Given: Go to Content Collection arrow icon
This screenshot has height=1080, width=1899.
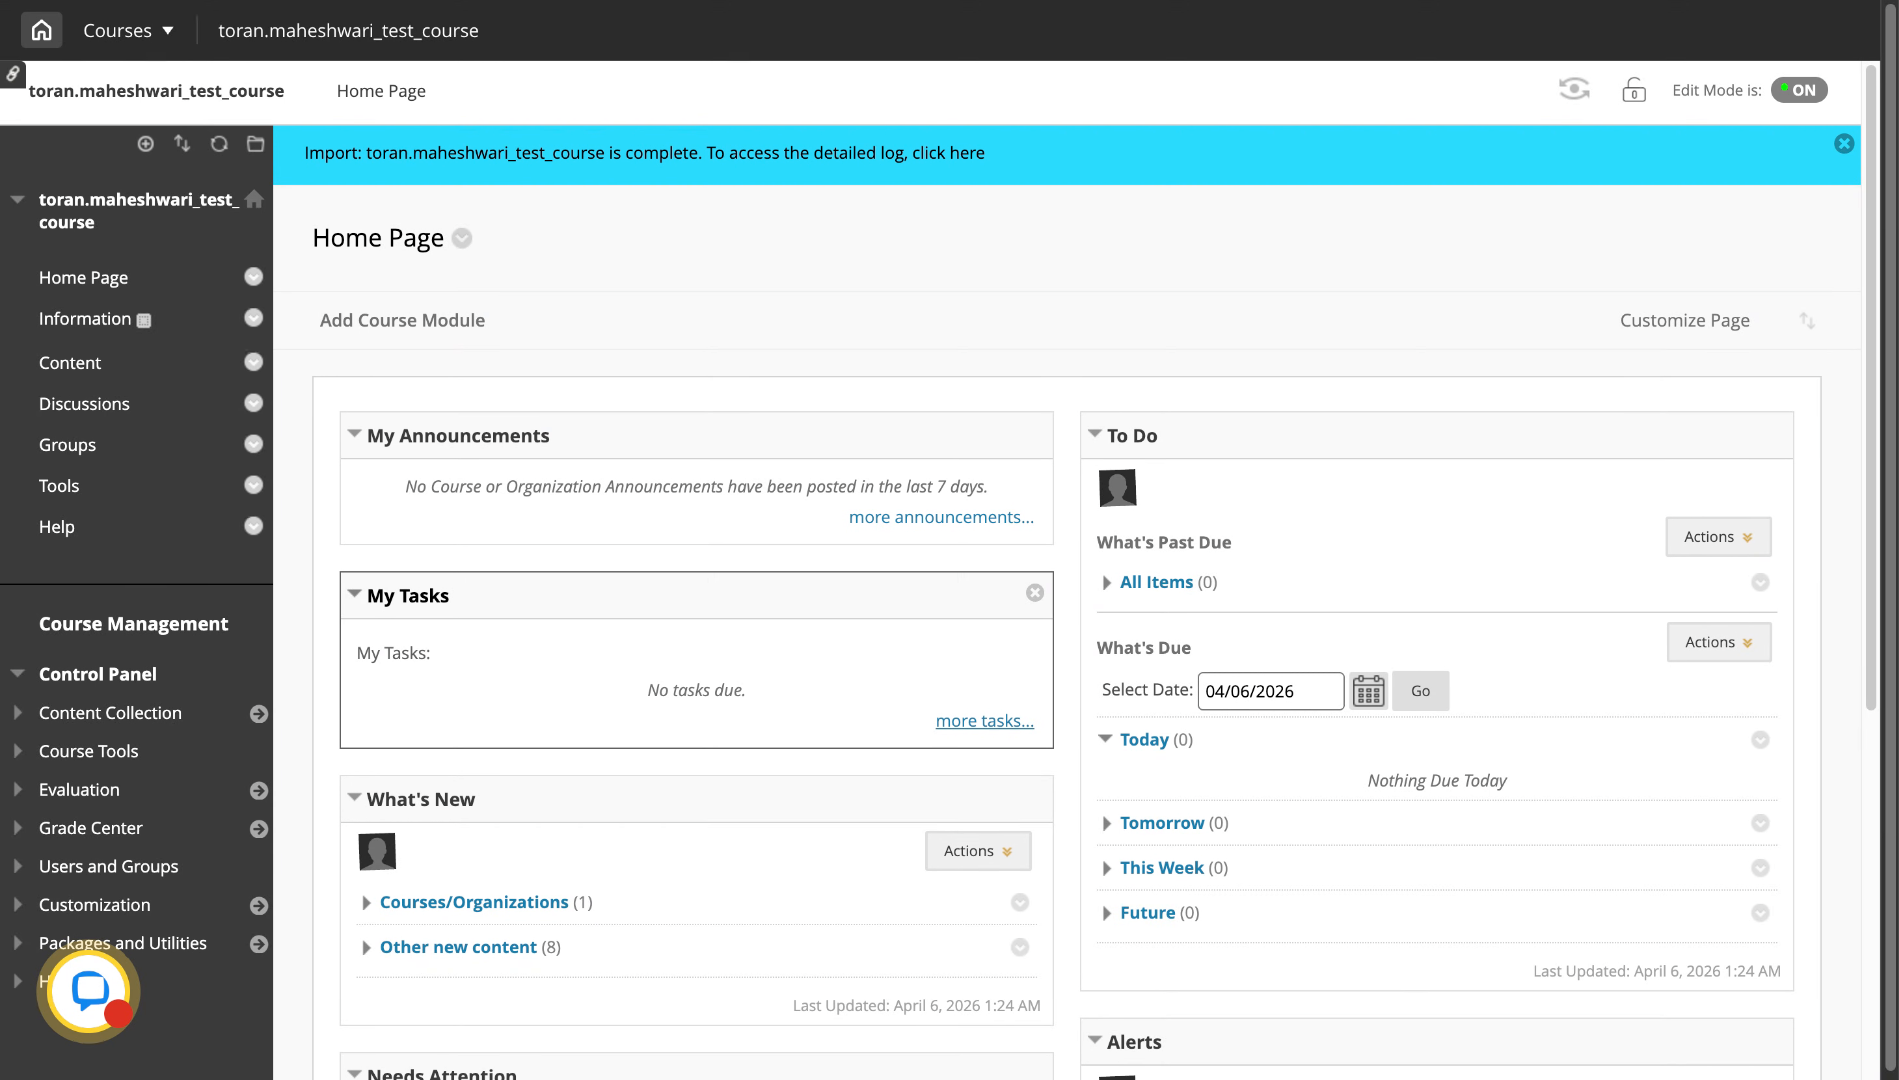Looking at the screenshot, I should click(259, 714).
